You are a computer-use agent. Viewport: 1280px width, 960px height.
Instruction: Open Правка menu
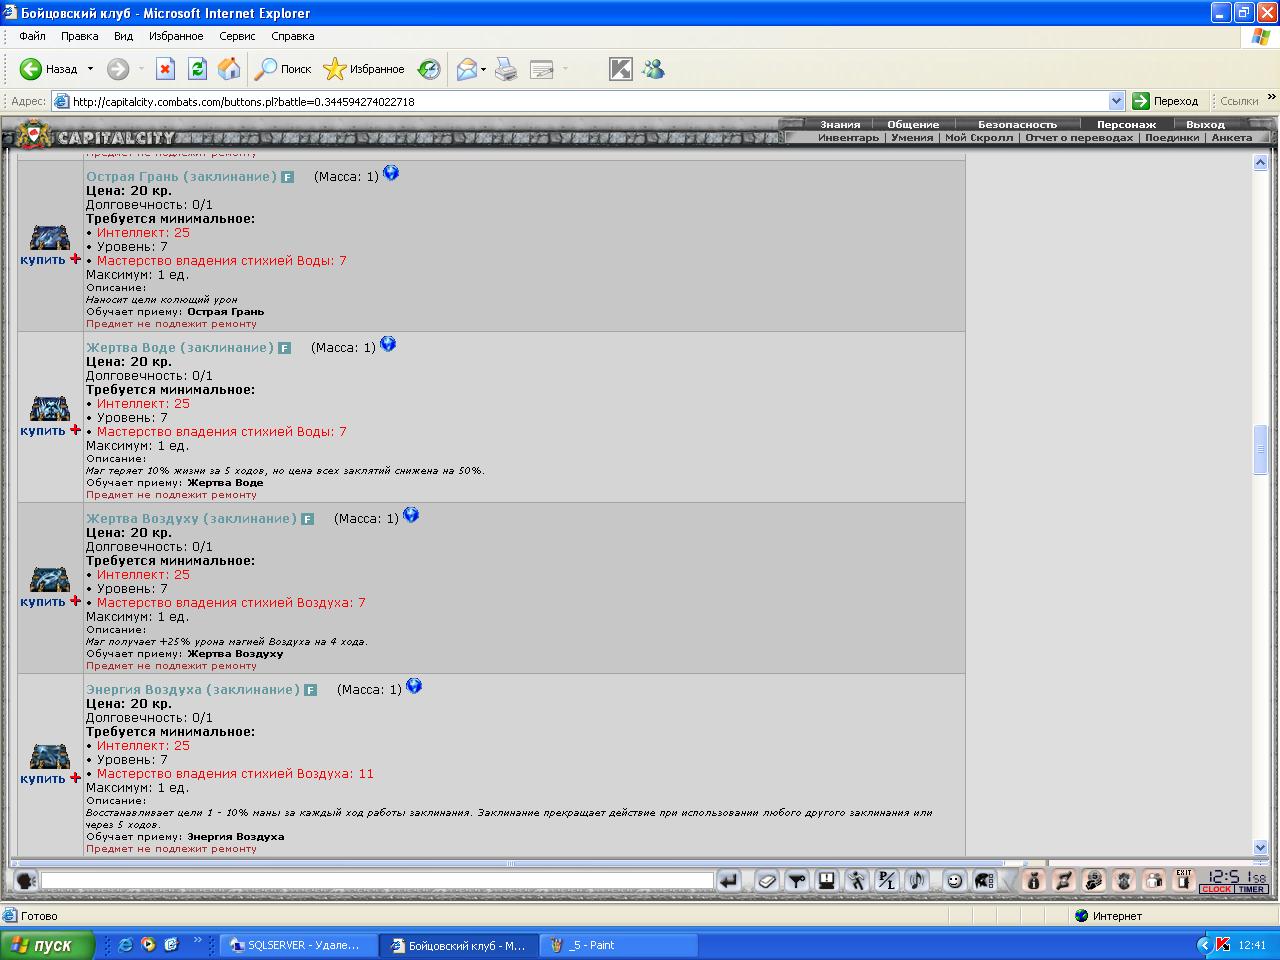coord(79,36)
